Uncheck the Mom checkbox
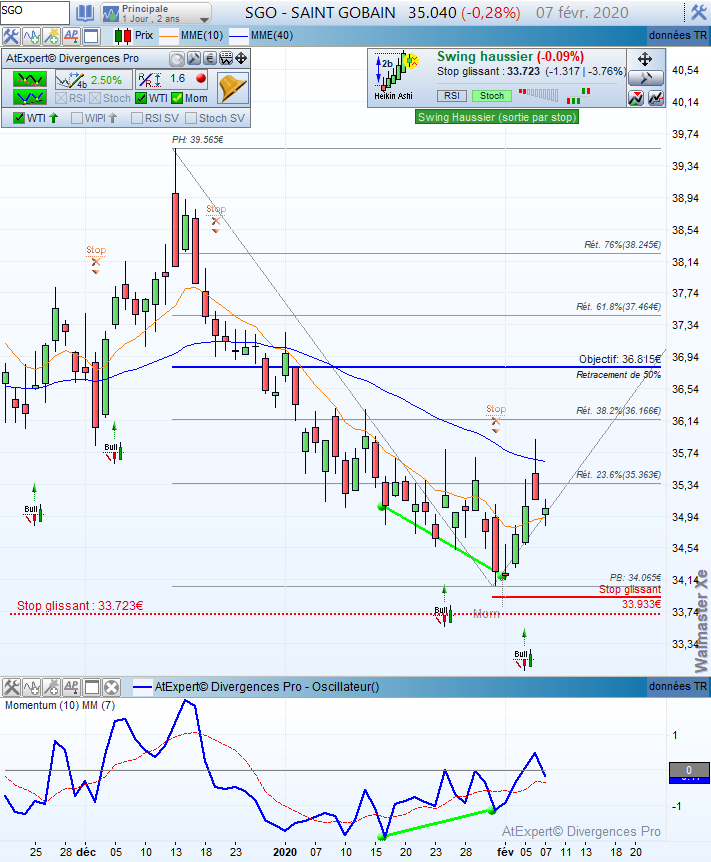 point(177,98)
